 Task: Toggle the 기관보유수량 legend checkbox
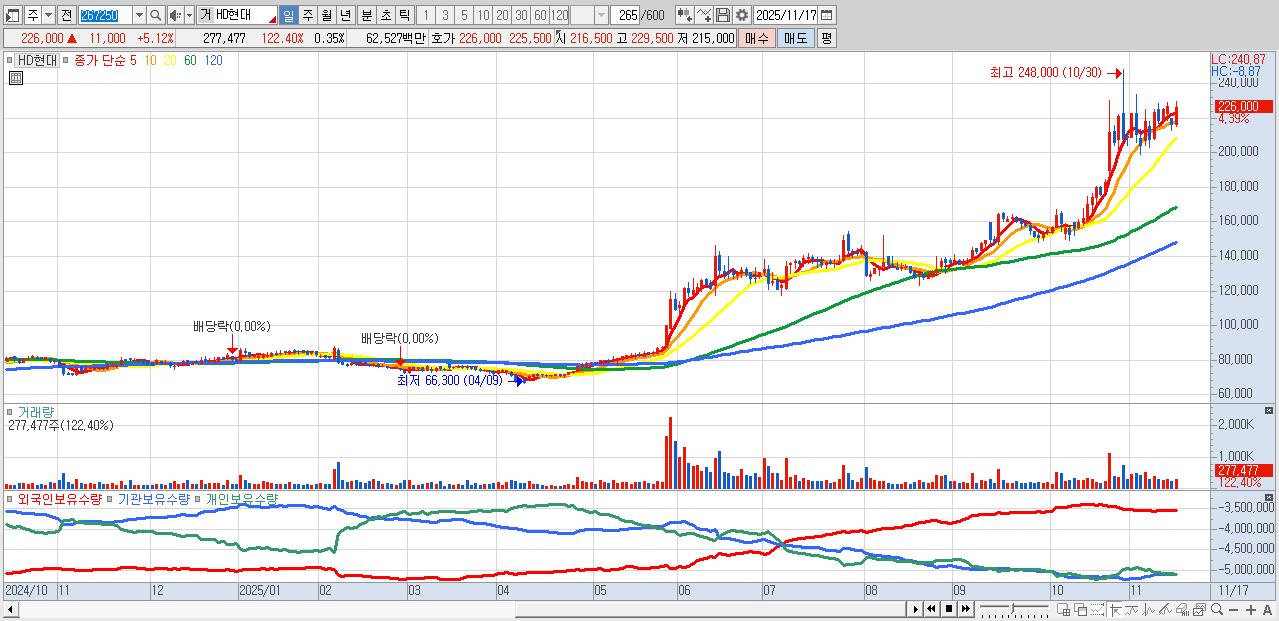[x=111, y=498]
